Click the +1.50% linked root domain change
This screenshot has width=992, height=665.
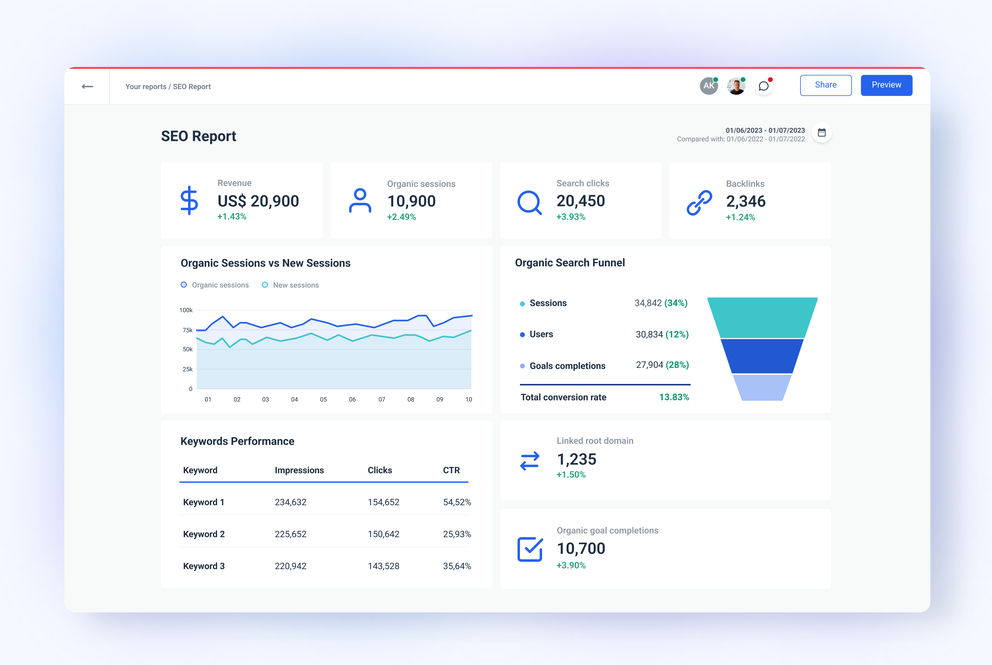[x=571, y=475]
